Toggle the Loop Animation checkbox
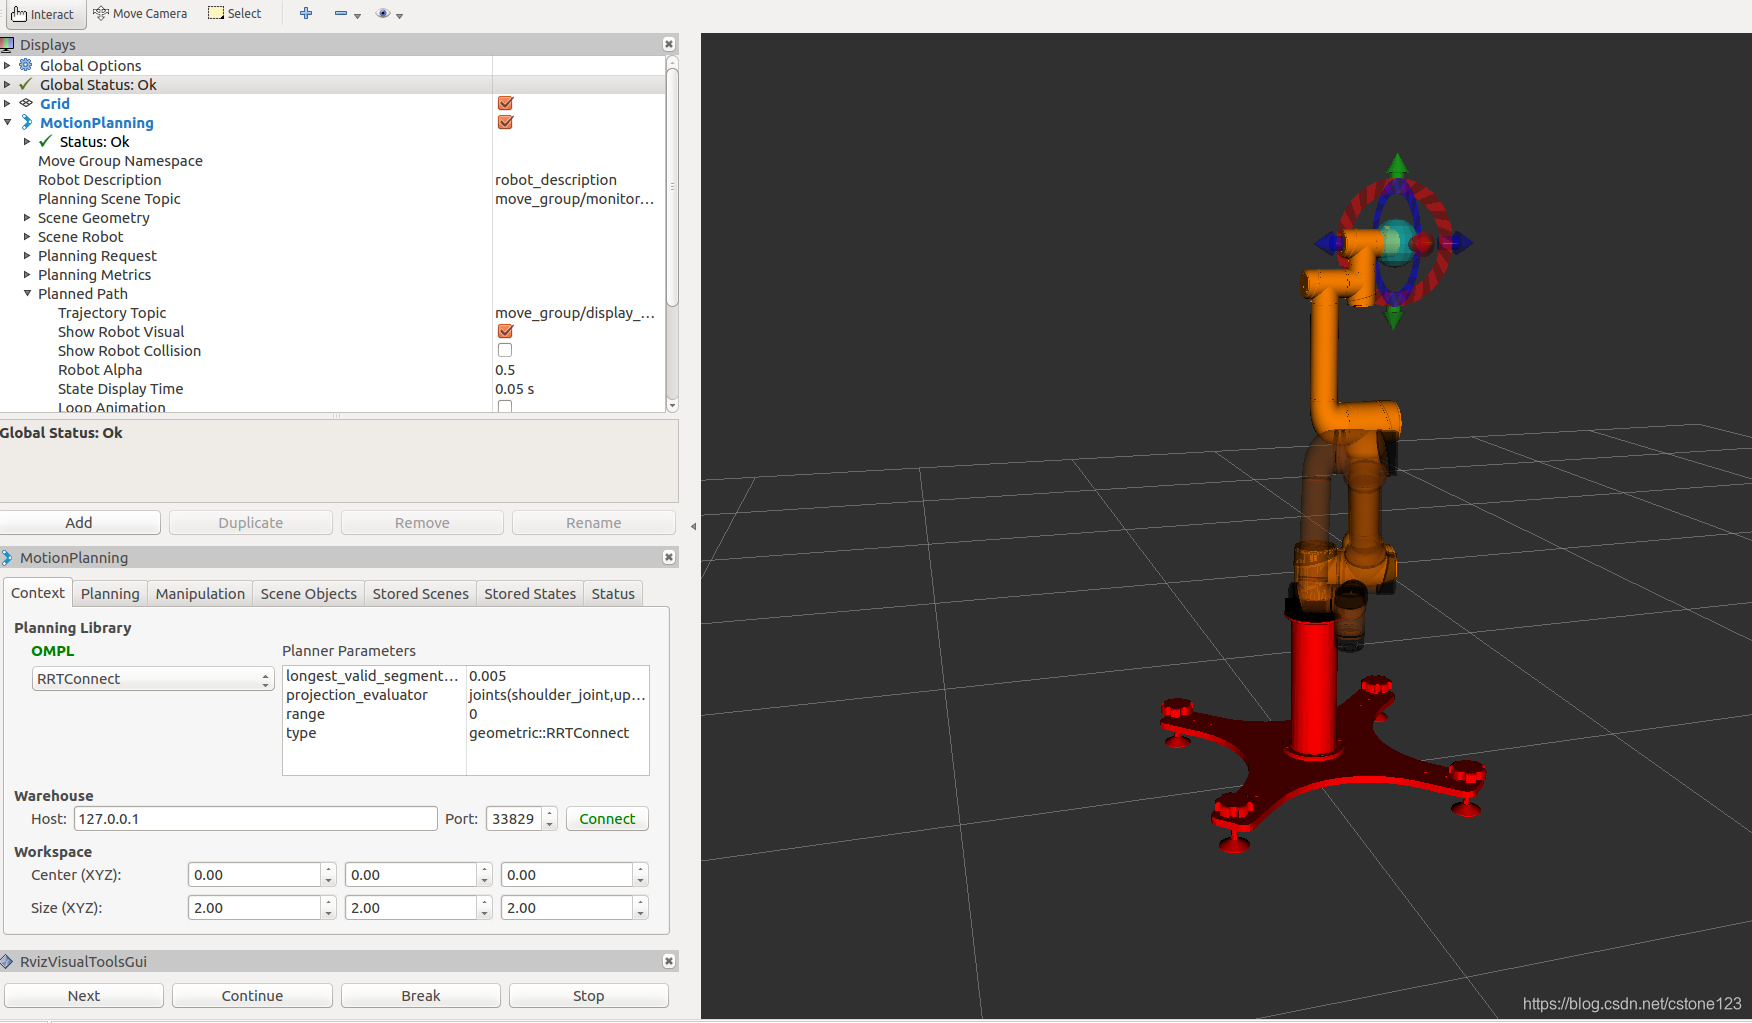 505,406
